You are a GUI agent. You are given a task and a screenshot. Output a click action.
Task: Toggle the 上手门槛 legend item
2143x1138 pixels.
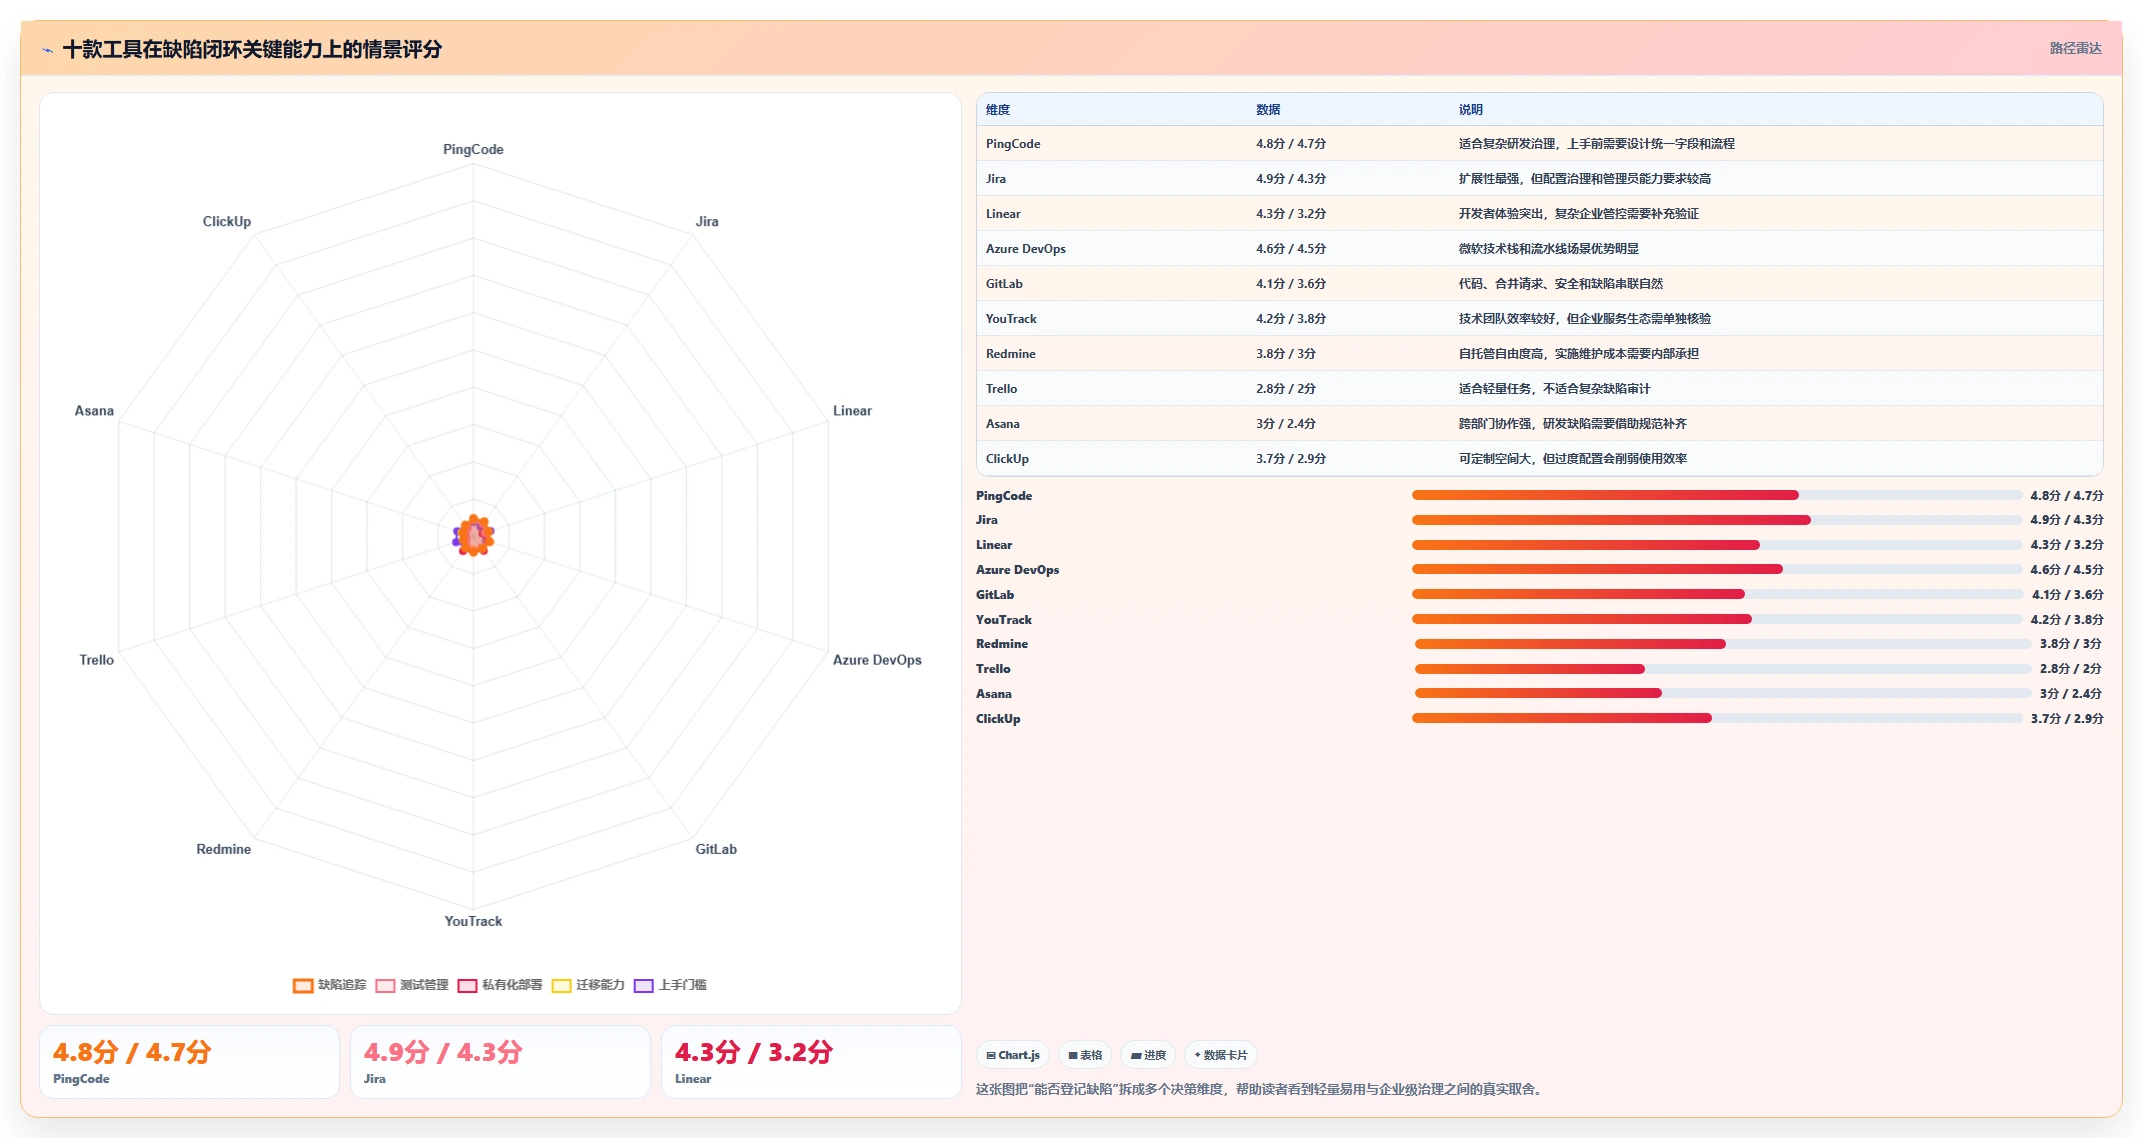[670, 985]
